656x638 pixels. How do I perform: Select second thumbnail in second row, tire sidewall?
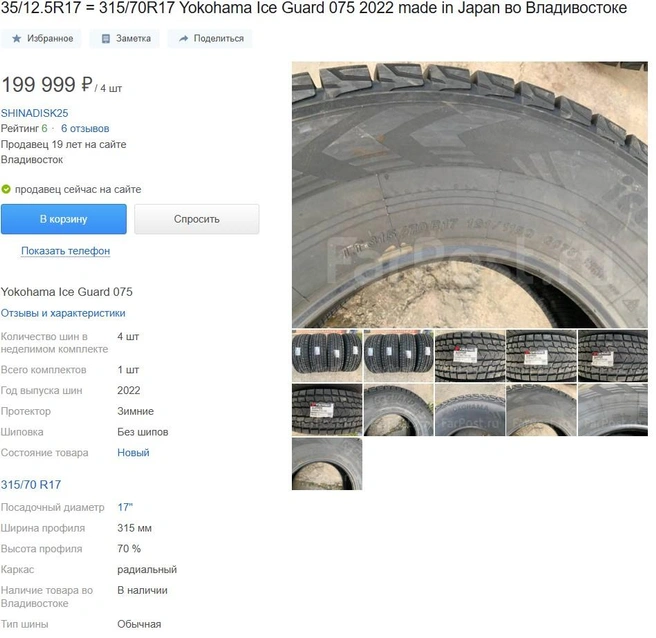[399, 410]
